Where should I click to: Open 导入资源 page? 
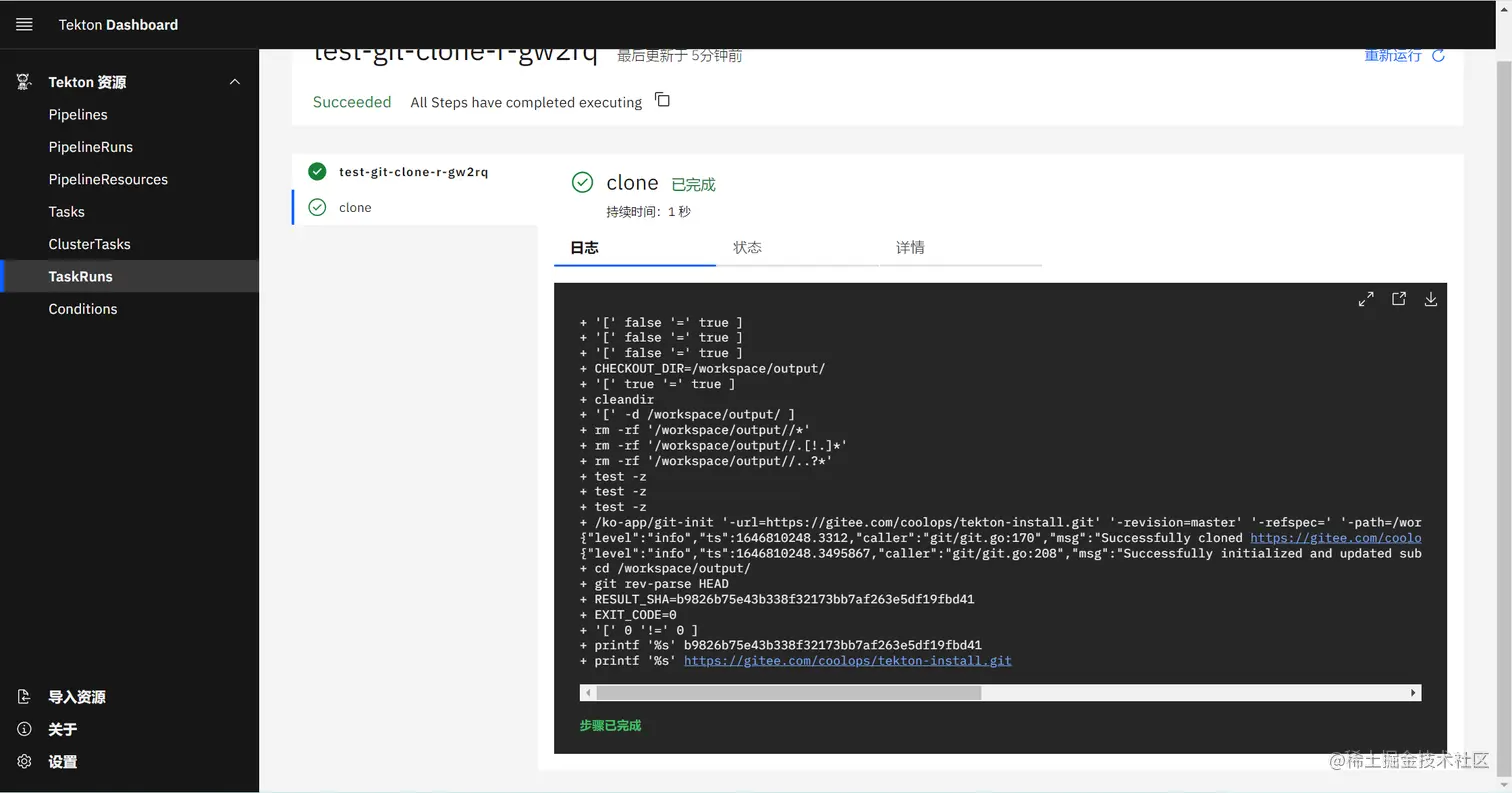click(x=77, y=697)
